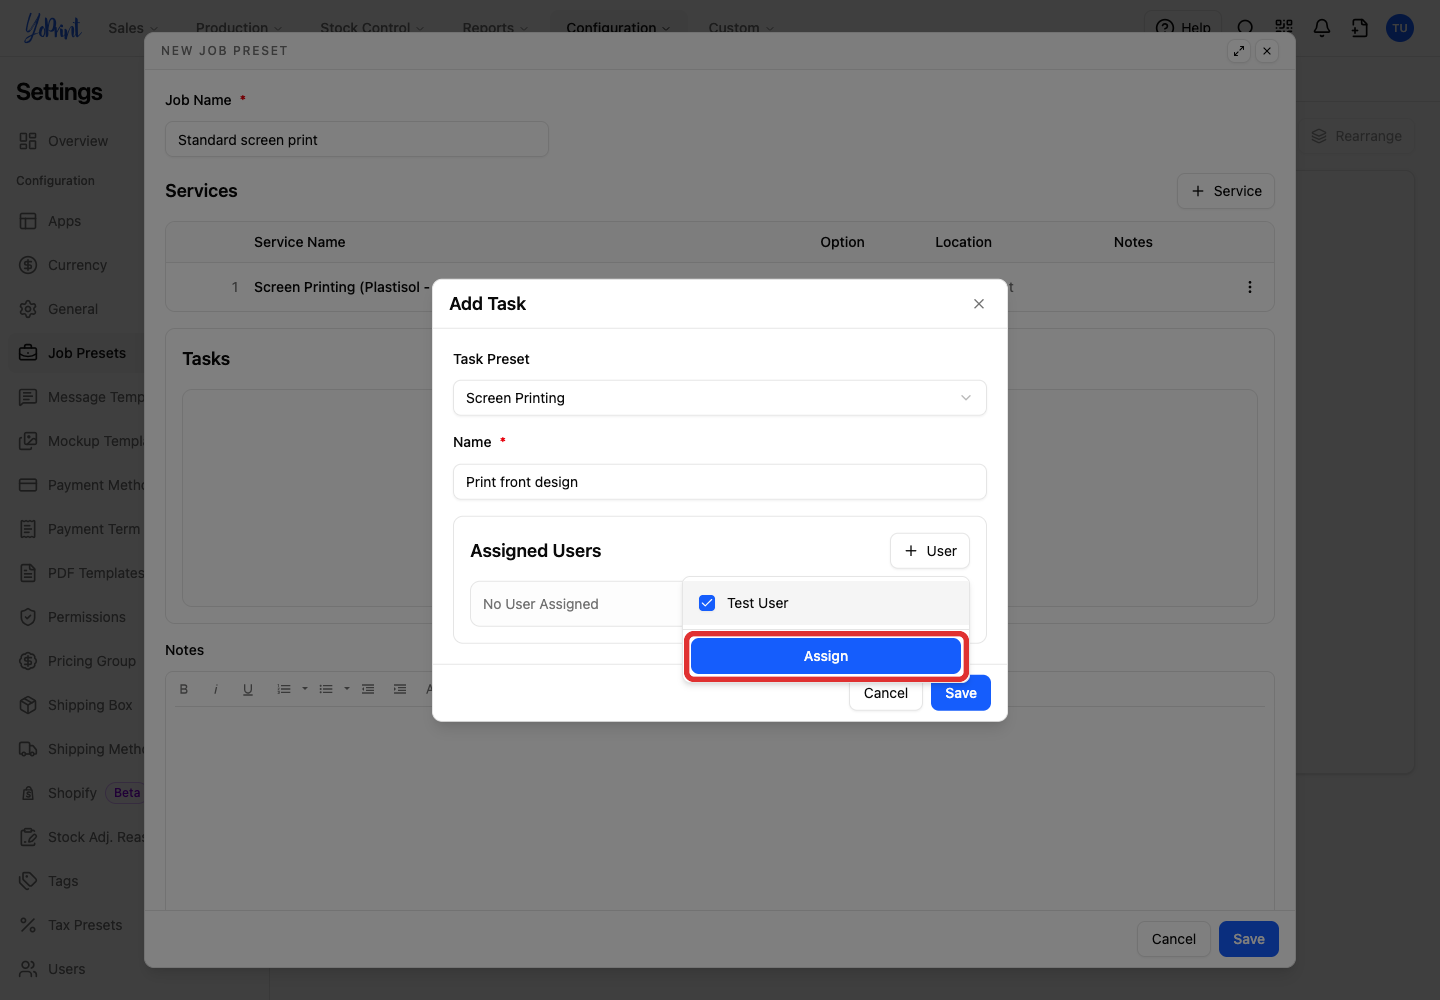The image size is (1440, 1000).
Task: Click the Job Name input field
Action: click(357, 140)
